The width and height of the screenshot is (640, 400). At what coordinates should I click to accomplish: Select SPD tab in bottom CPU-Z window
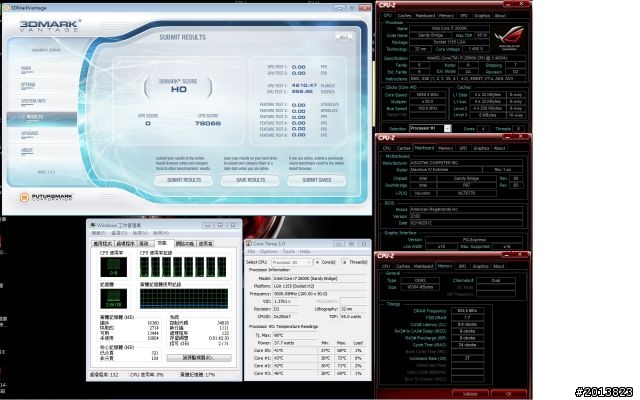(462, 266)
